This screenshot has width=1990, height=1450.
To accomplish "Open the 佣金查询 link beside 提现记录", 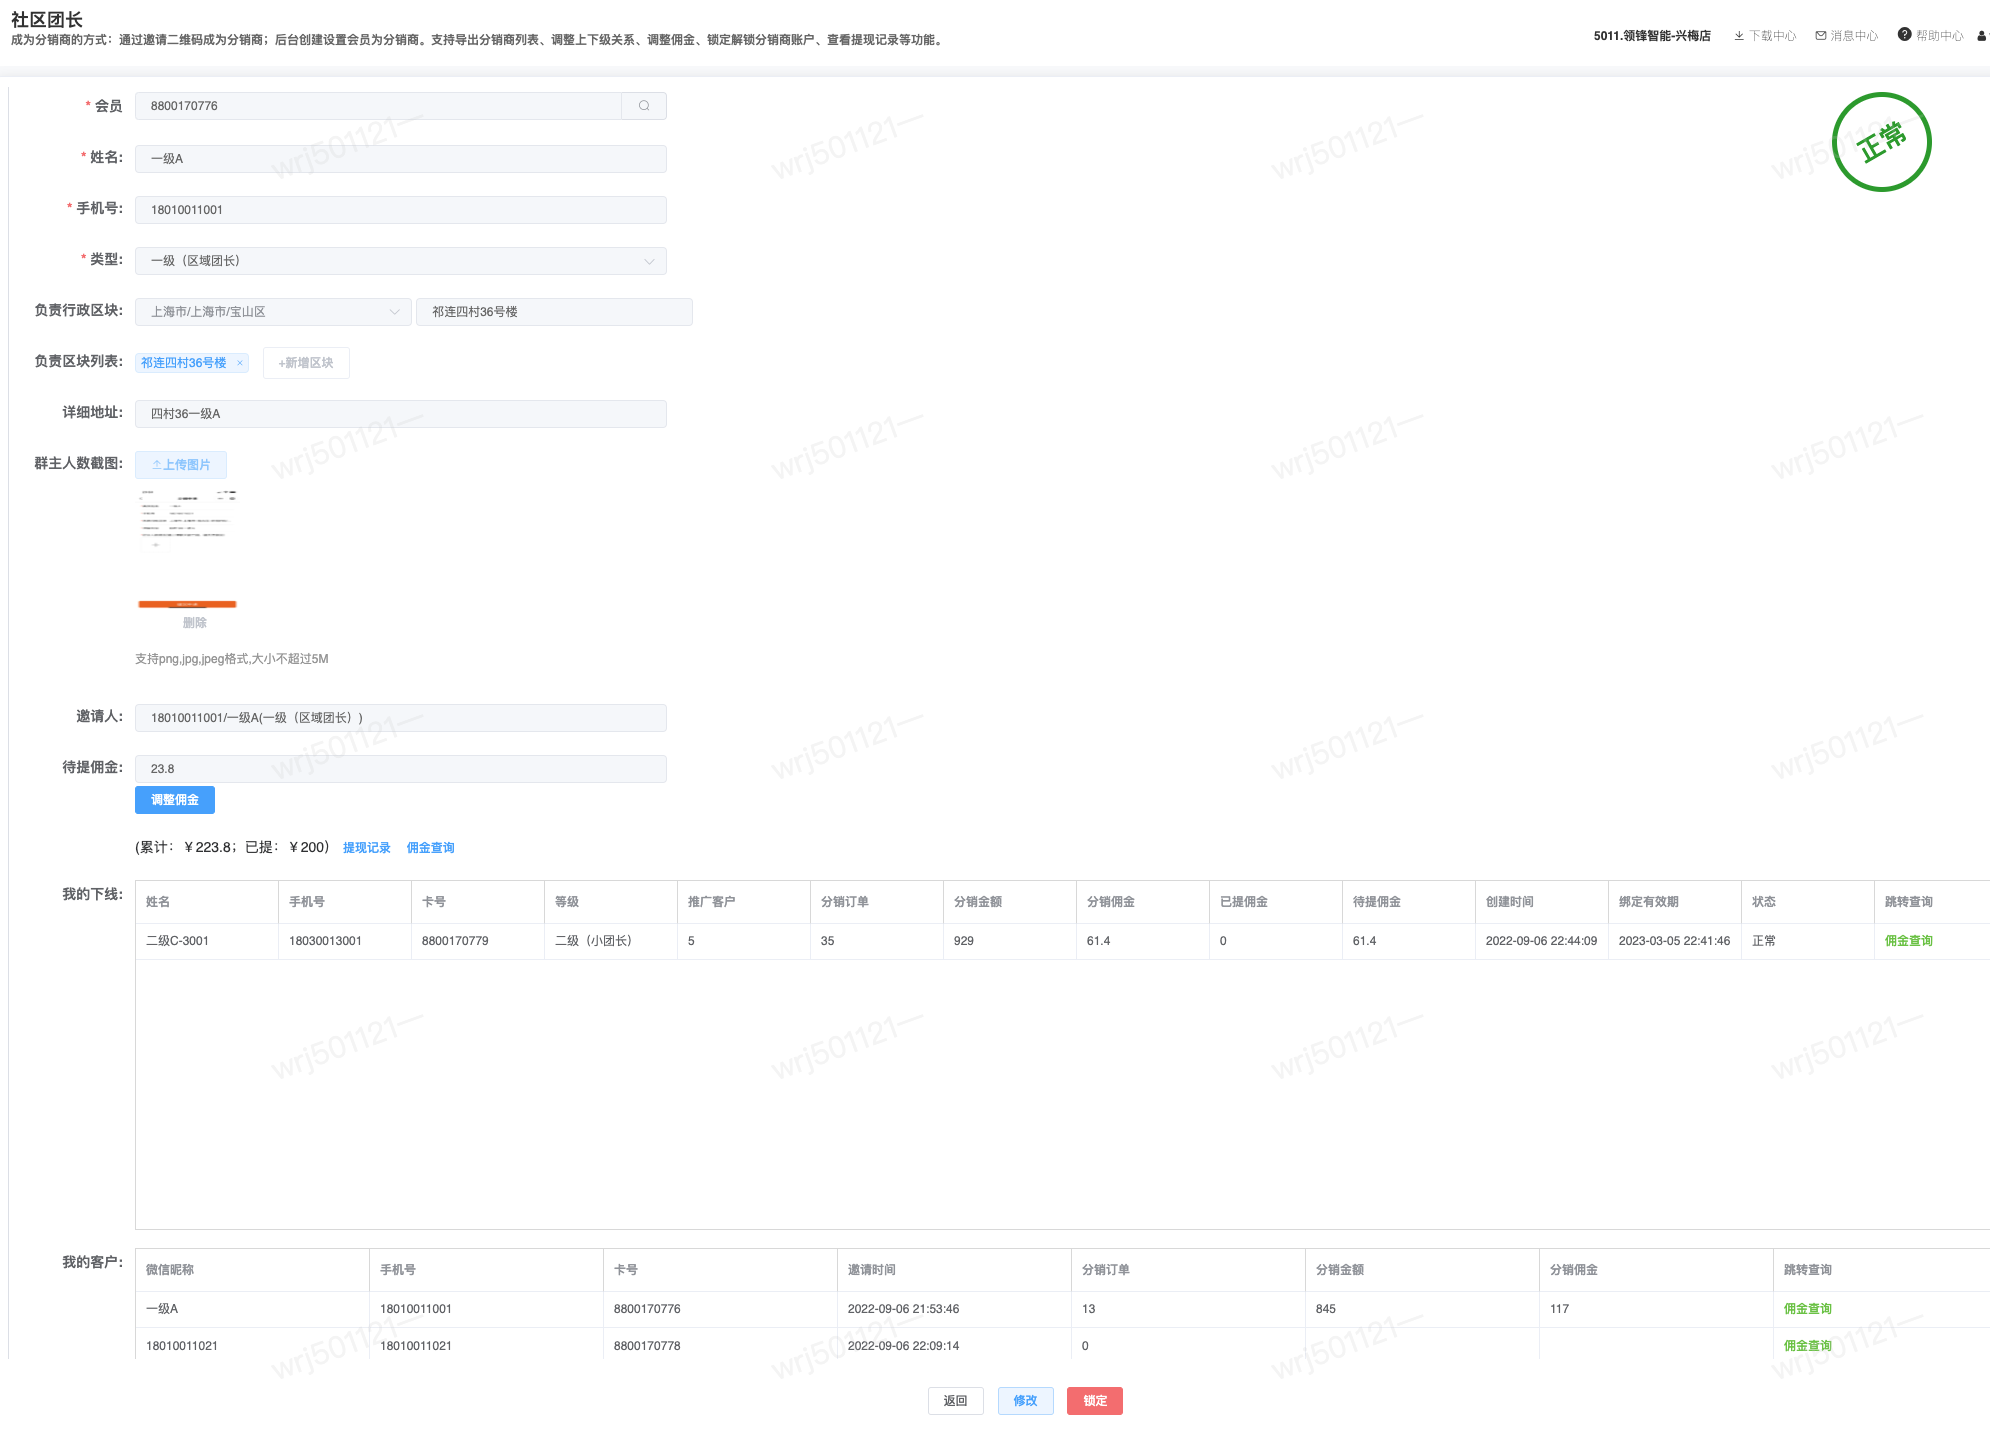I will tap(431, 848).
